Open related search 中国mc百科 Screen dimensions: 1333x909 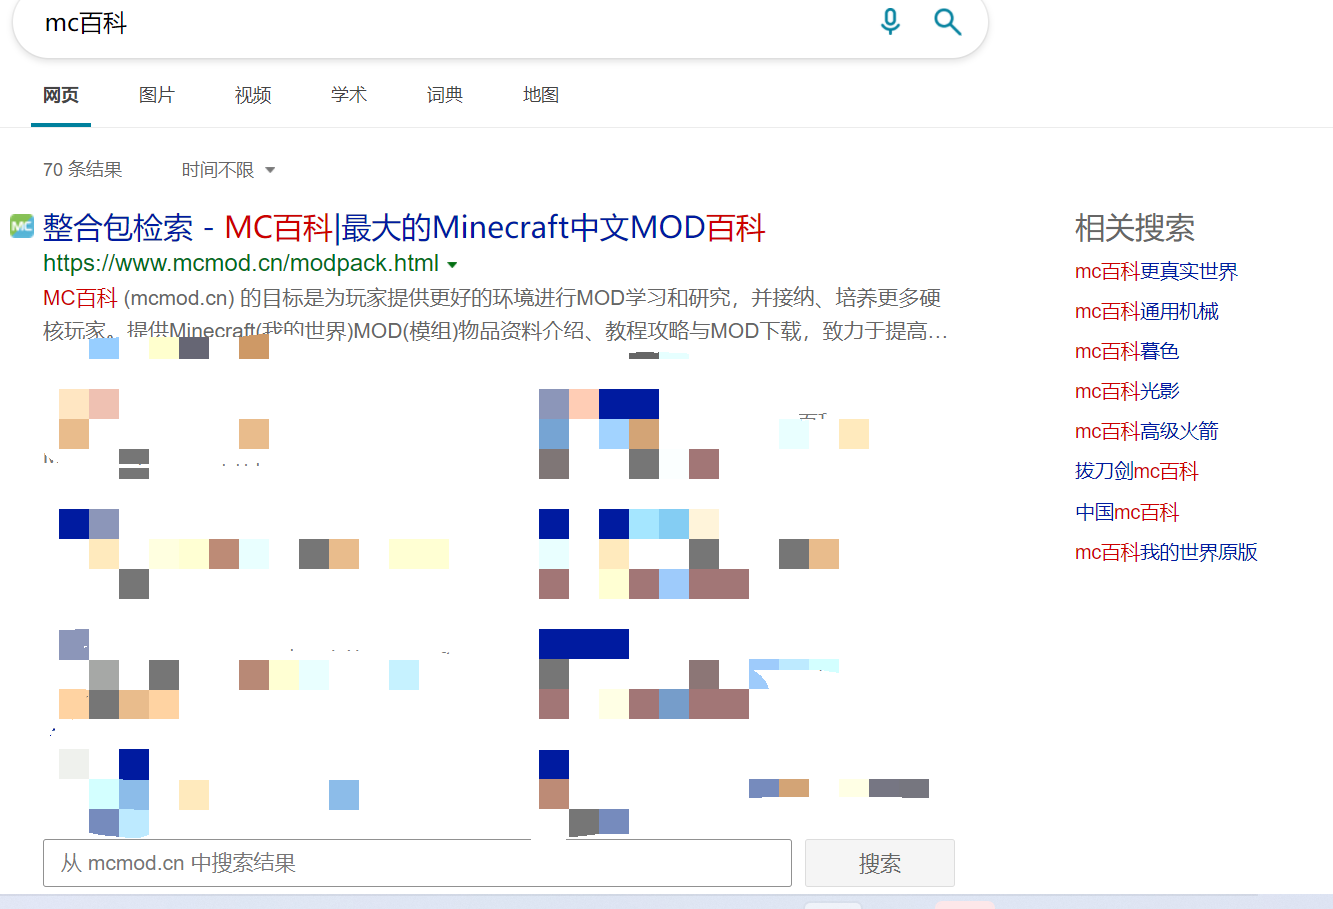[x=1127, y=513]
